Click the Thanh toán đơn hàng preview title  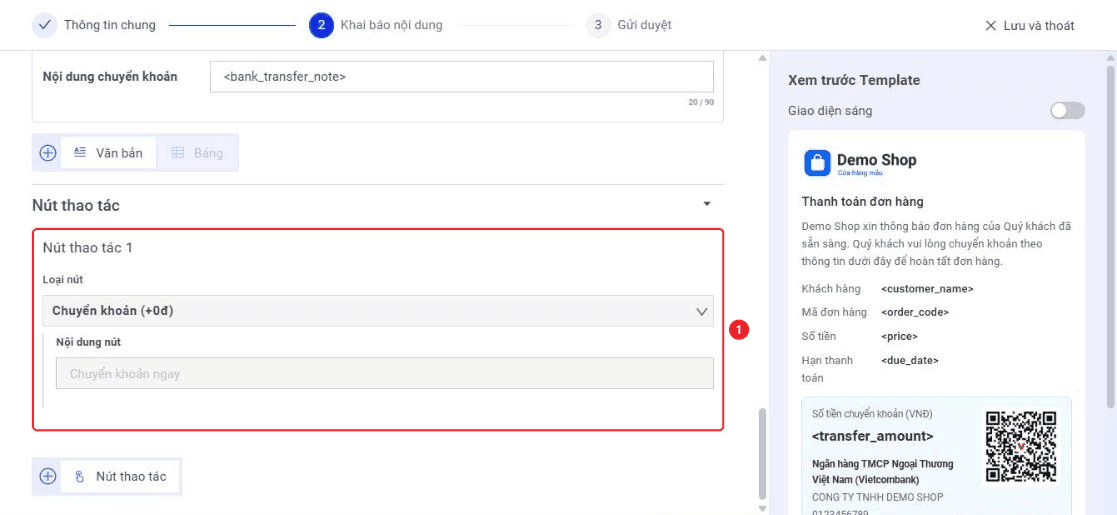(x=863, y=202)
